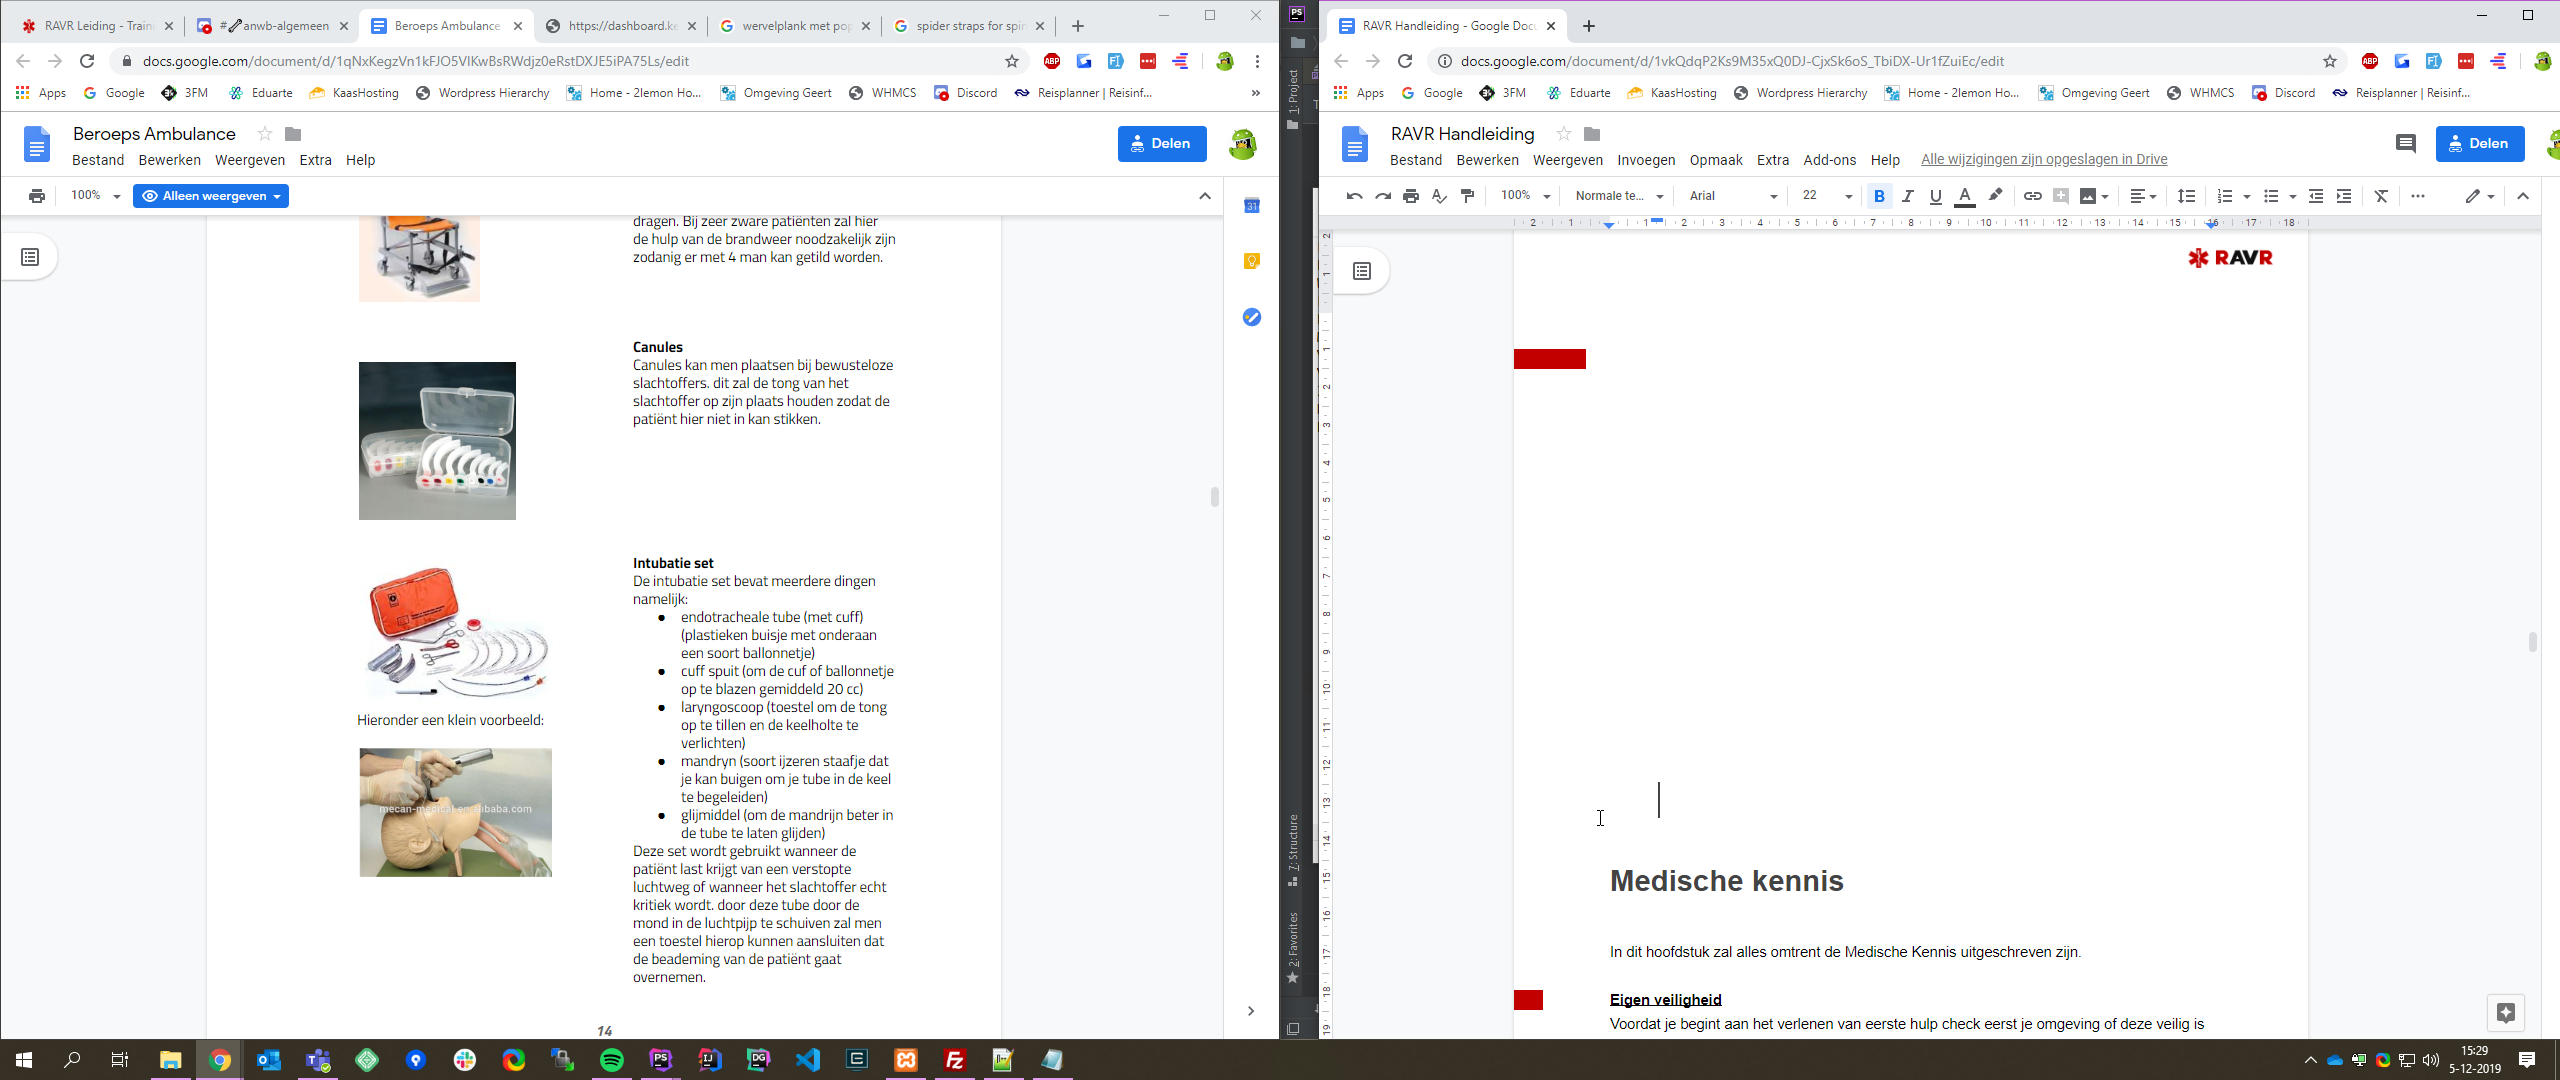The height and width of the screenshot is (1080, 2560).
Task: Click the Delen button in Beroeps Ambulance
Action: point(1161,144)
